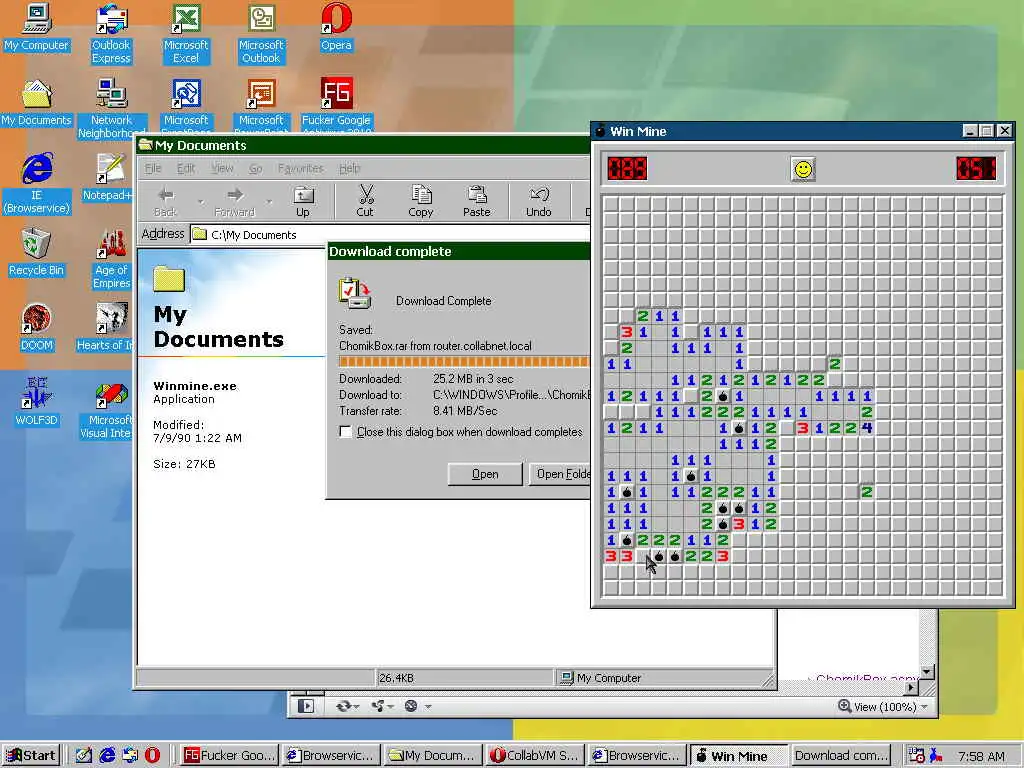Viewport: 1024px width, 768px height.
Task: Expand the Forward button history dropdown arrow
Action: [269, 202]
